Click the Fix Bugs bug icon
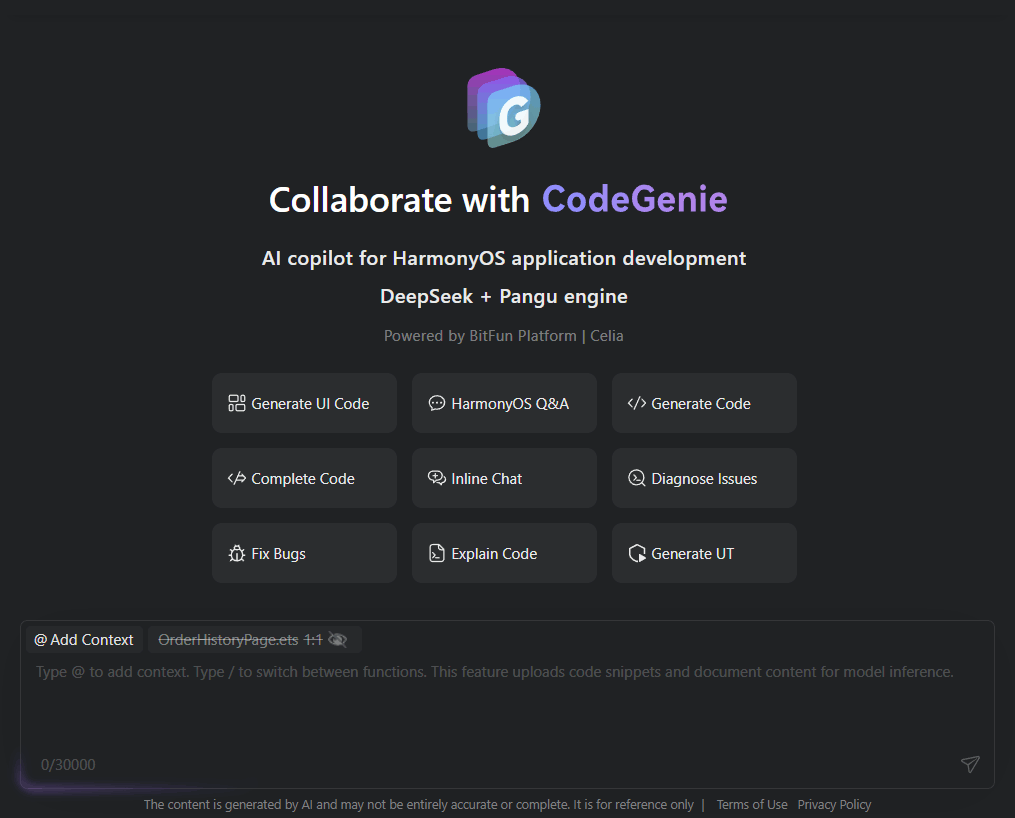 click(236, 553)
